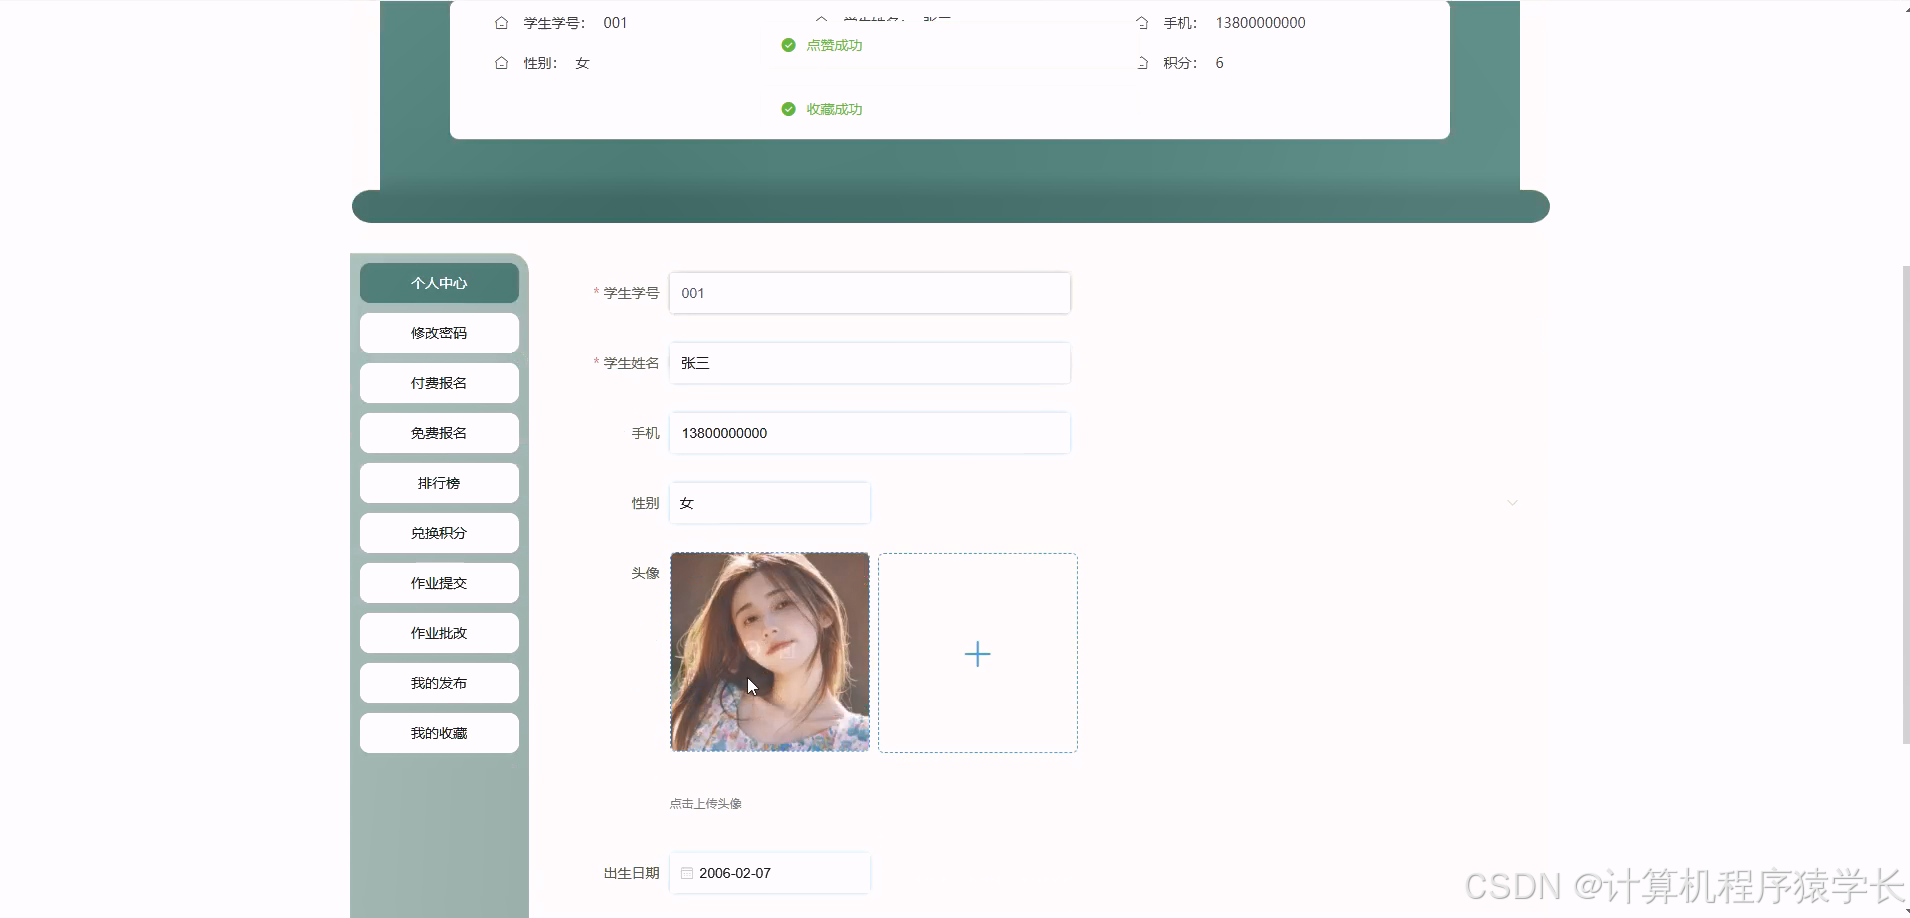Screen dimensions: 1910x918
Task: Click the 付费报名 button
Action: 439,382
